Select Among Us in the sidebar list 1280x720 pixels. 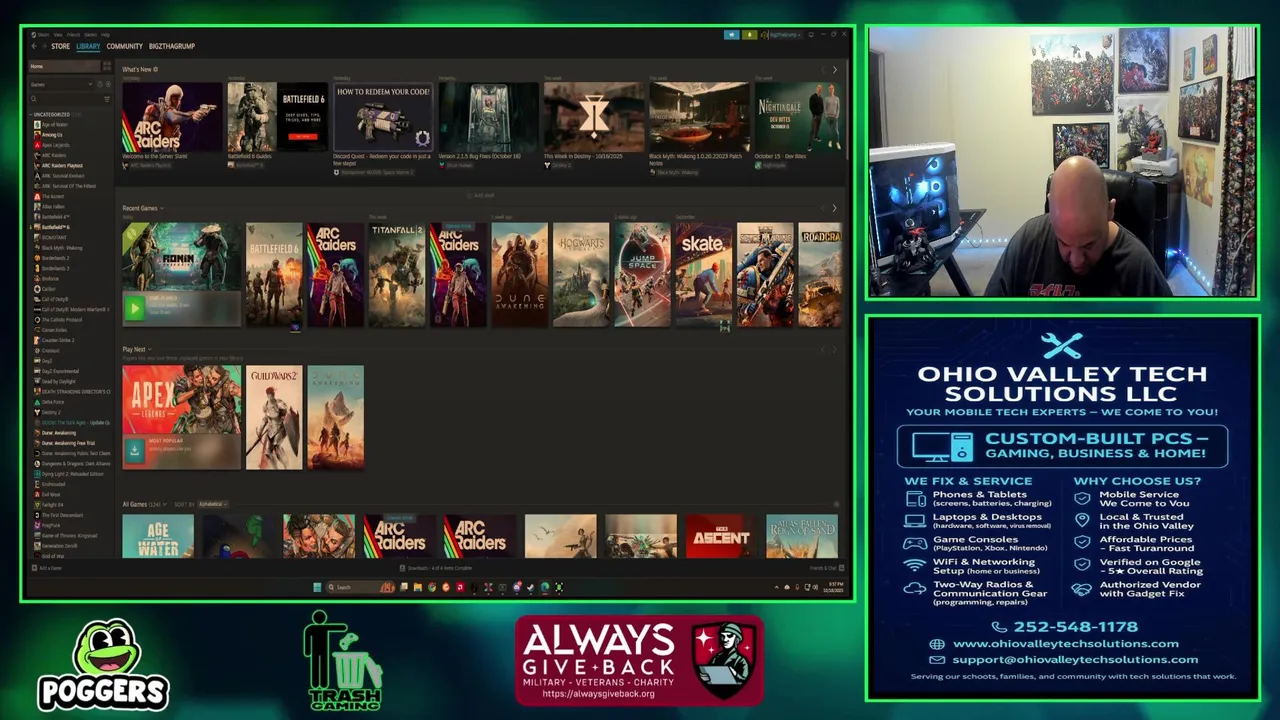point(51,135)
